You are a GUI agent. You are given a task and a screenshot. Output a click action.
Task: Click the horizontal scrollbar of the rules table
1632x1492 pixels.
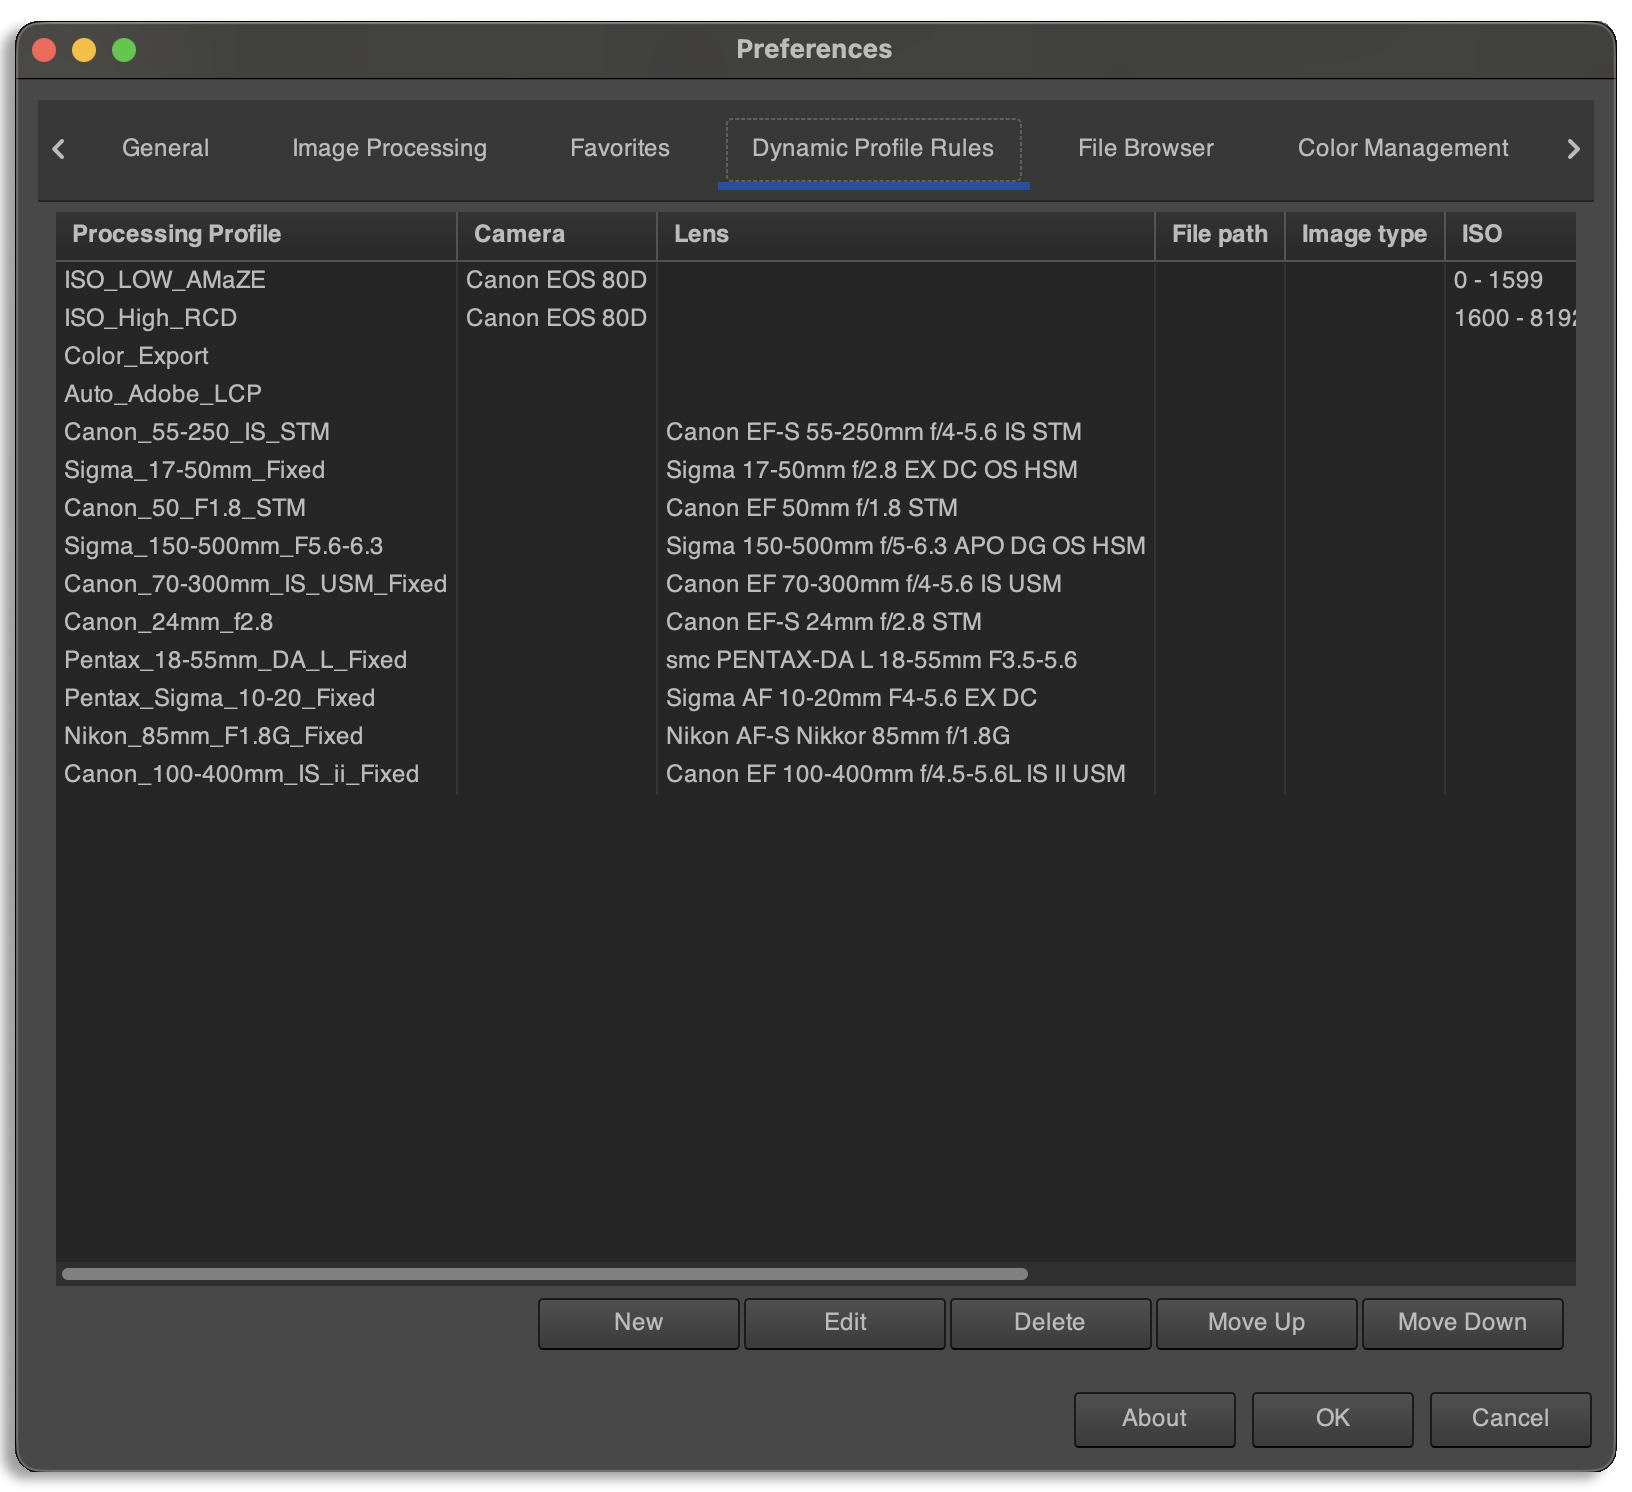click(545, 1274)
